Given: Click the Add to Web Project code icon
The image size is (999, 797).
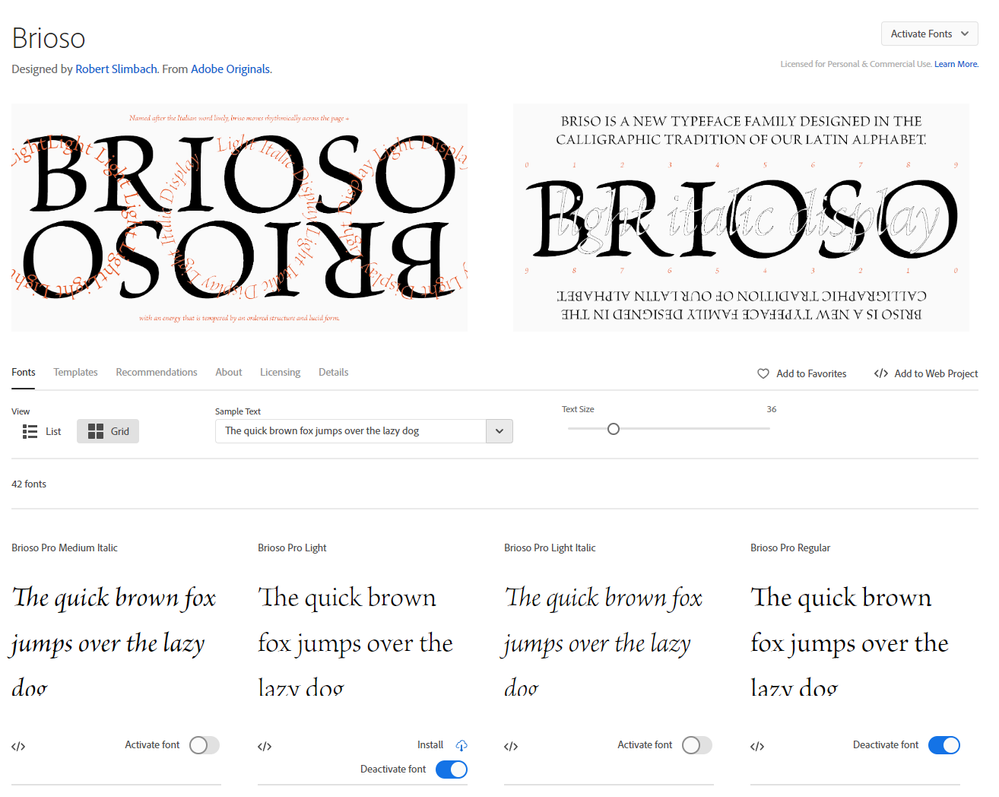Looking at the screenshot, I should coord(881,373).
